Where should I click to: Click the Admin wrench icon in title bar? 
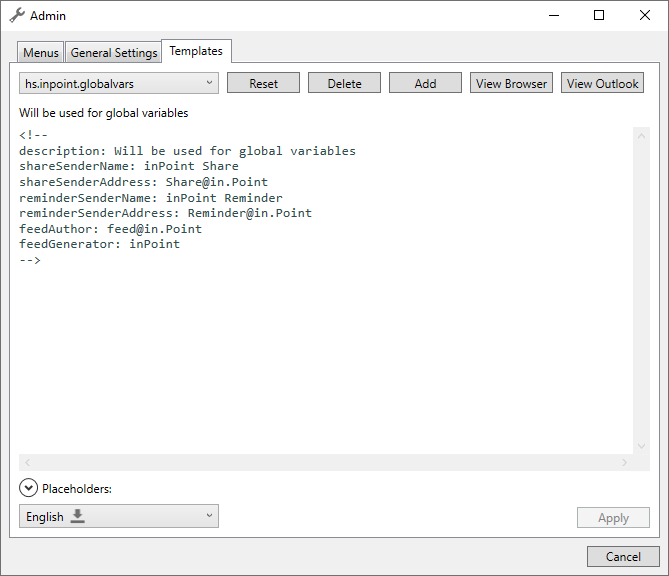click(17, 16)
